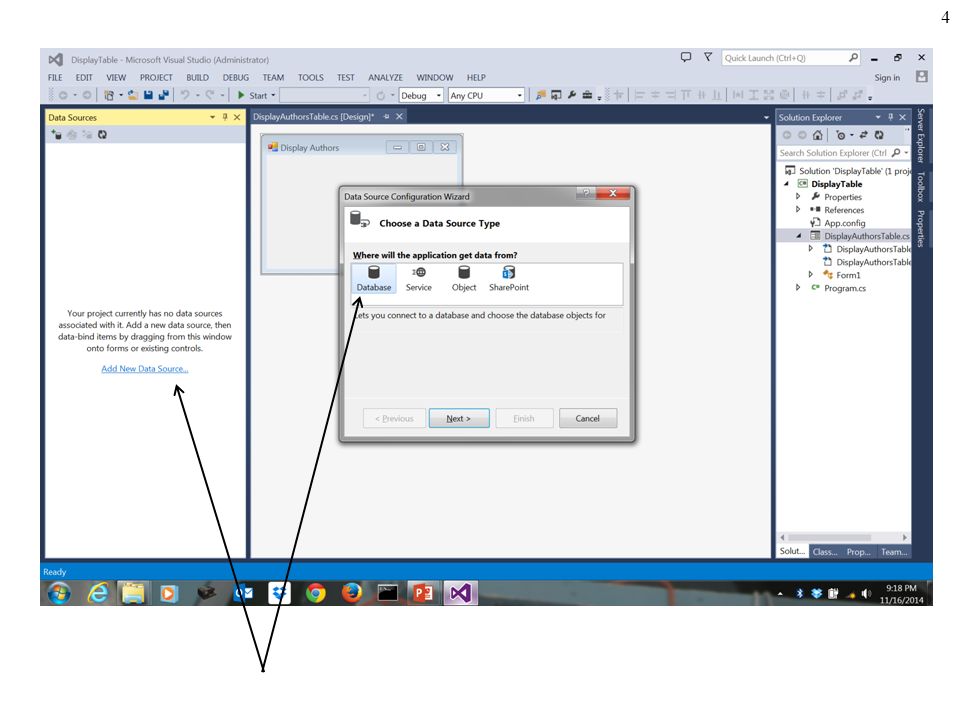Viewport: 960px width, 720px height.
Task: Click the Redo arrow icon
Action: (210, 95)
